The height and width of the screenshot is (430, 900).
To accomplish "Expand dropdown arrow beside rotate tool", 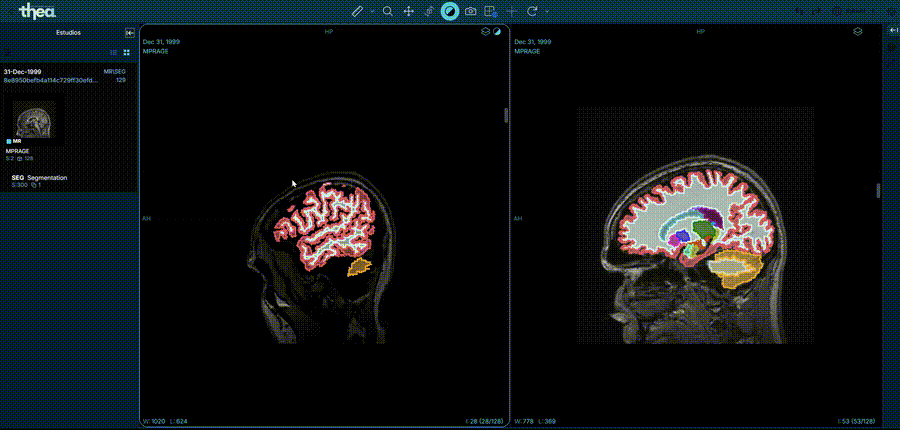I will (x=547, y=11).
